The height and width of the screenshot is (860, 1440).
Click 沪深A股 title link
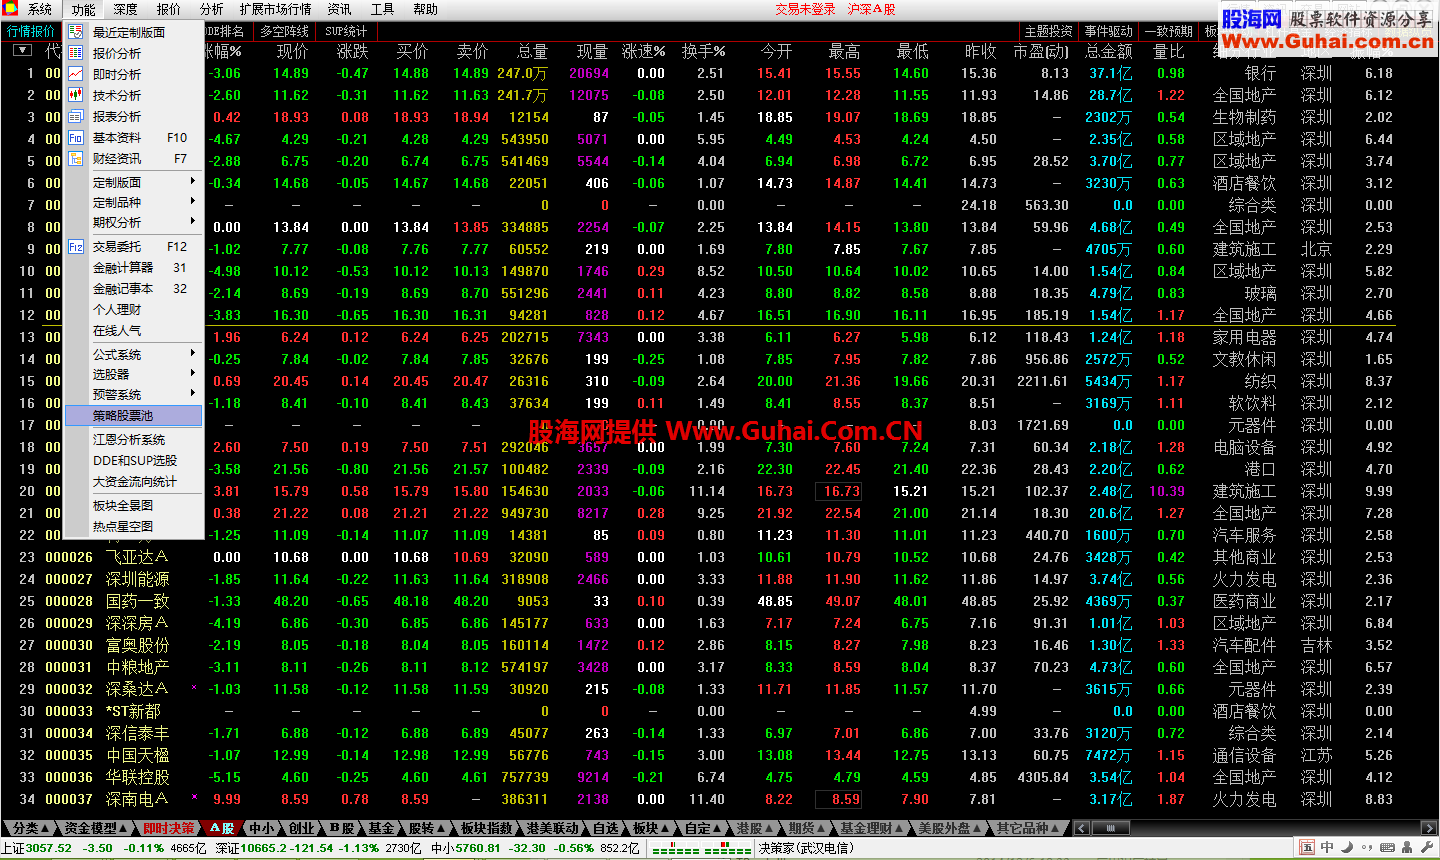871,9
